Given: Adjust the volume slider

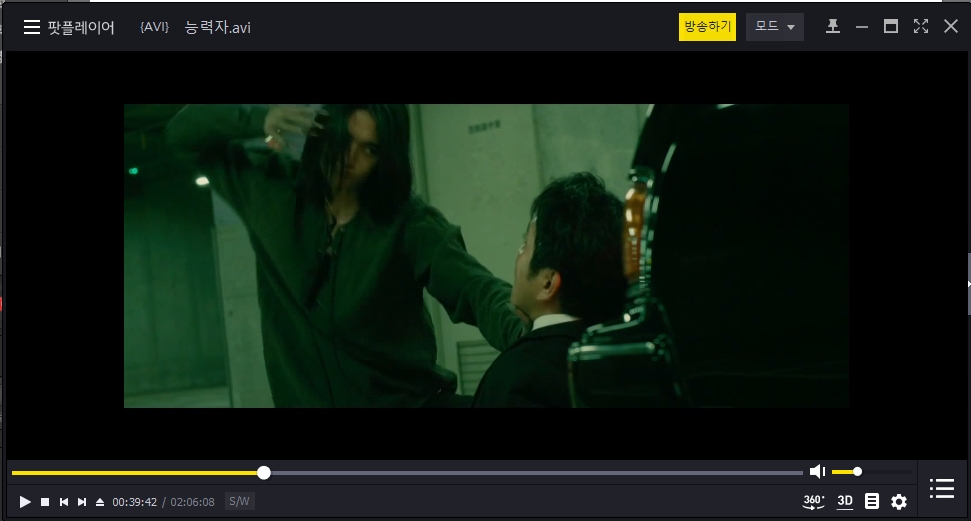Looking at the screenshot, I should pyautogui.click(x=857, y=472).
